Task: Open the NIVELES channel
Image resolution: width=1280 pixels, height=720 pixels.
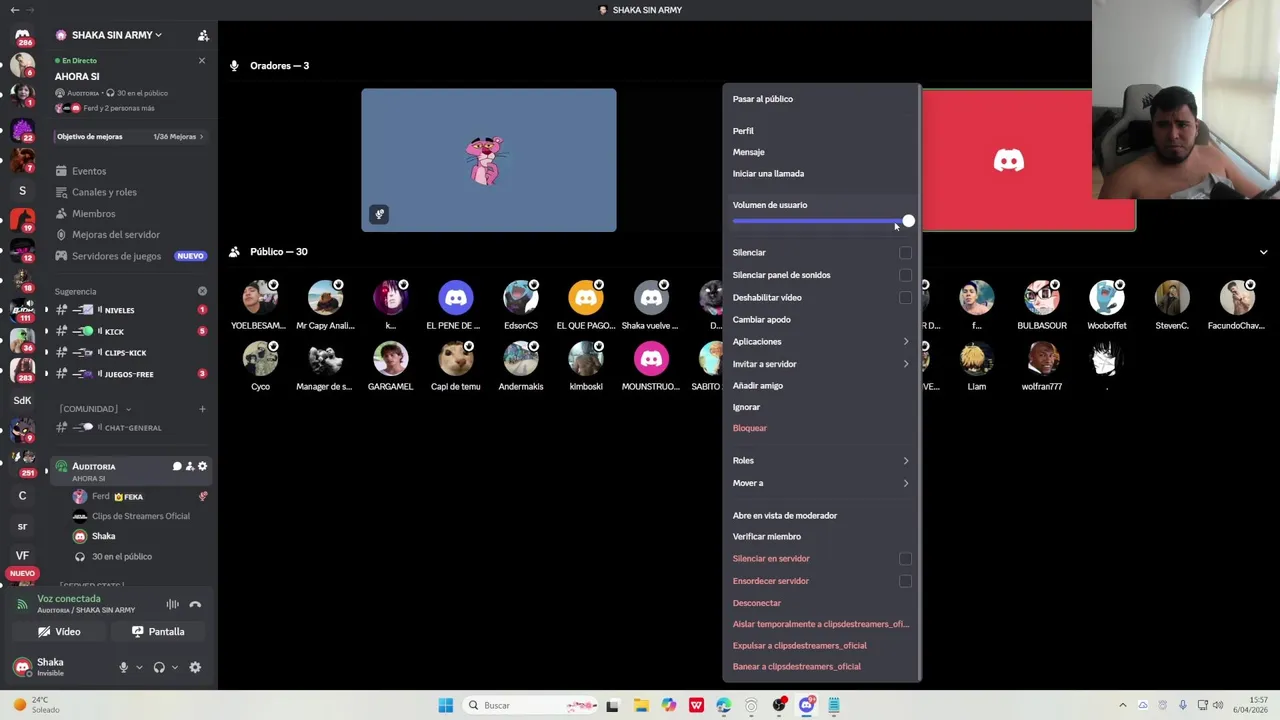Action: pyautogui.click(x=130, y=310)
